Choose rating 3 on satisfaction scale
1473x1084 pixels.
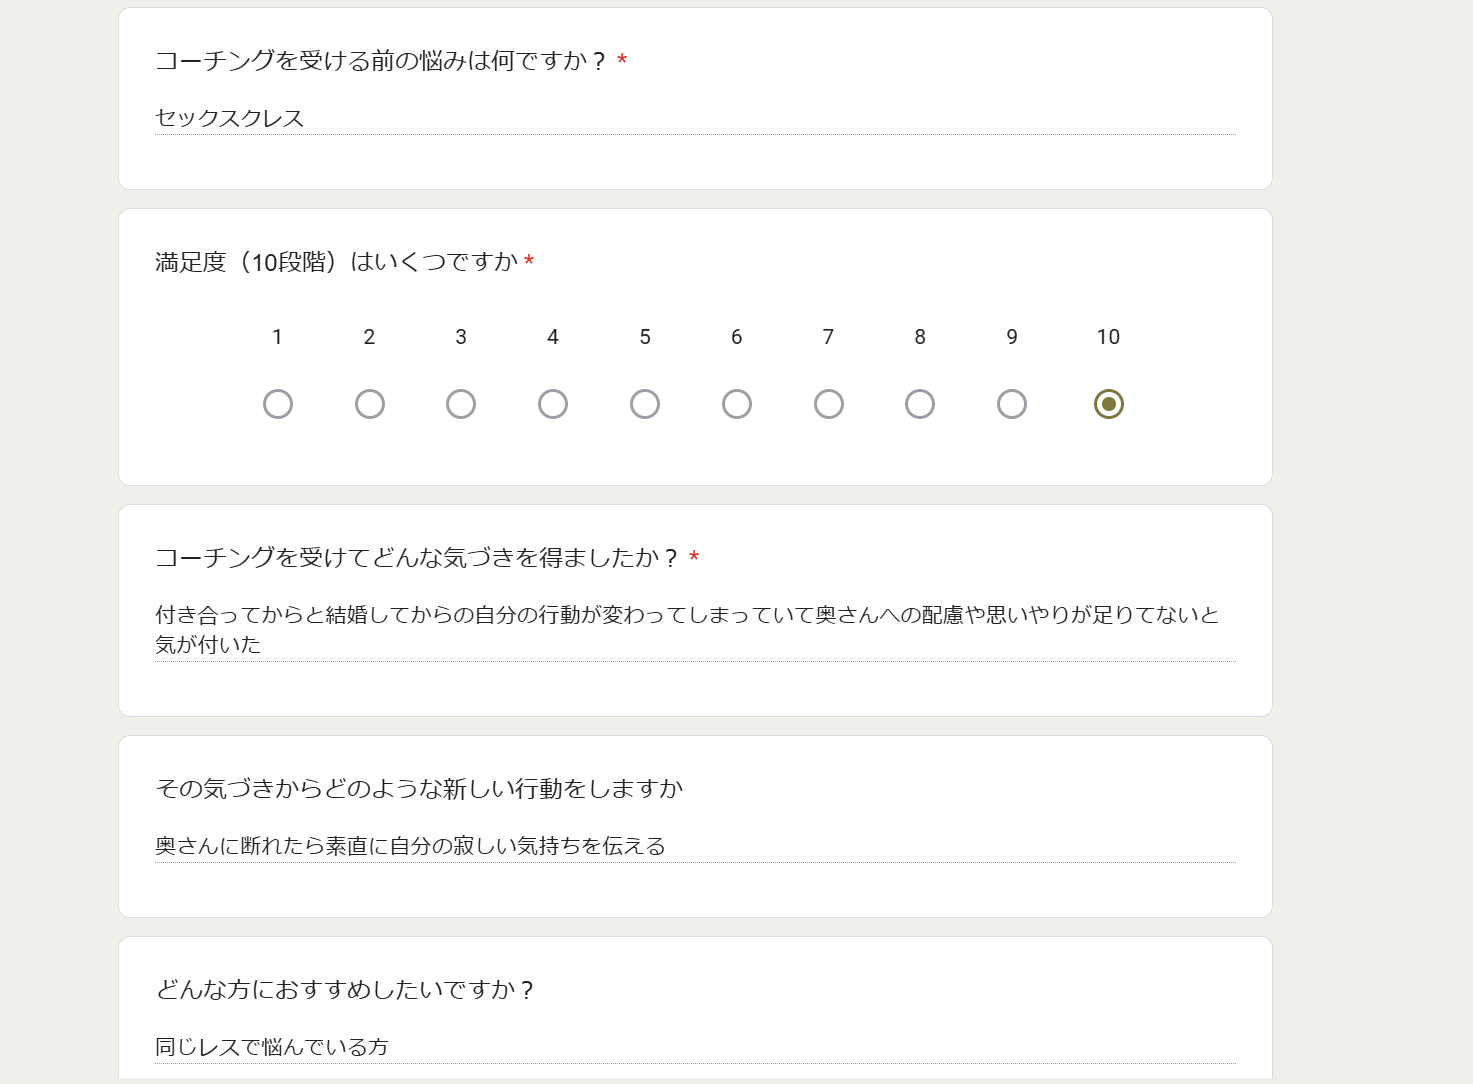[461, 404]
